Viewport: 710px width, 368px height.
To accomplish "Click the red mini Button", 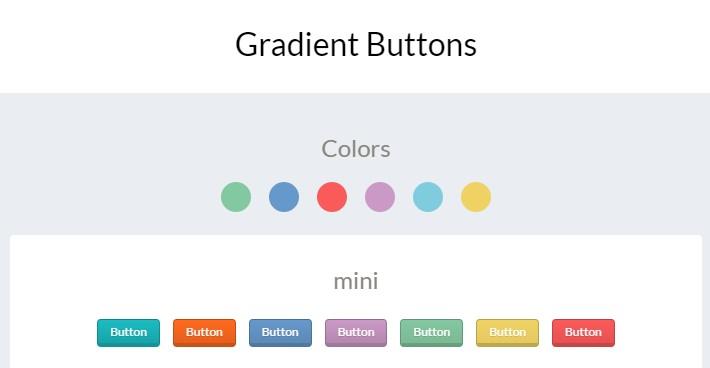I will pos(583,333).
